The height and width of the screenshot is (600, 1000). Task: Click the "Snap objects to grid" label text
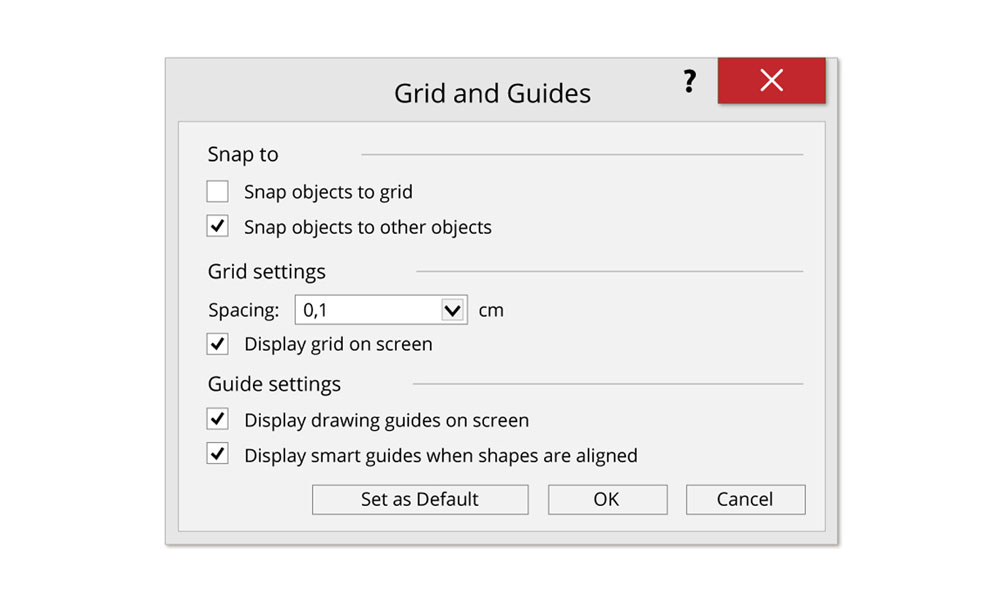click(328, 192)
